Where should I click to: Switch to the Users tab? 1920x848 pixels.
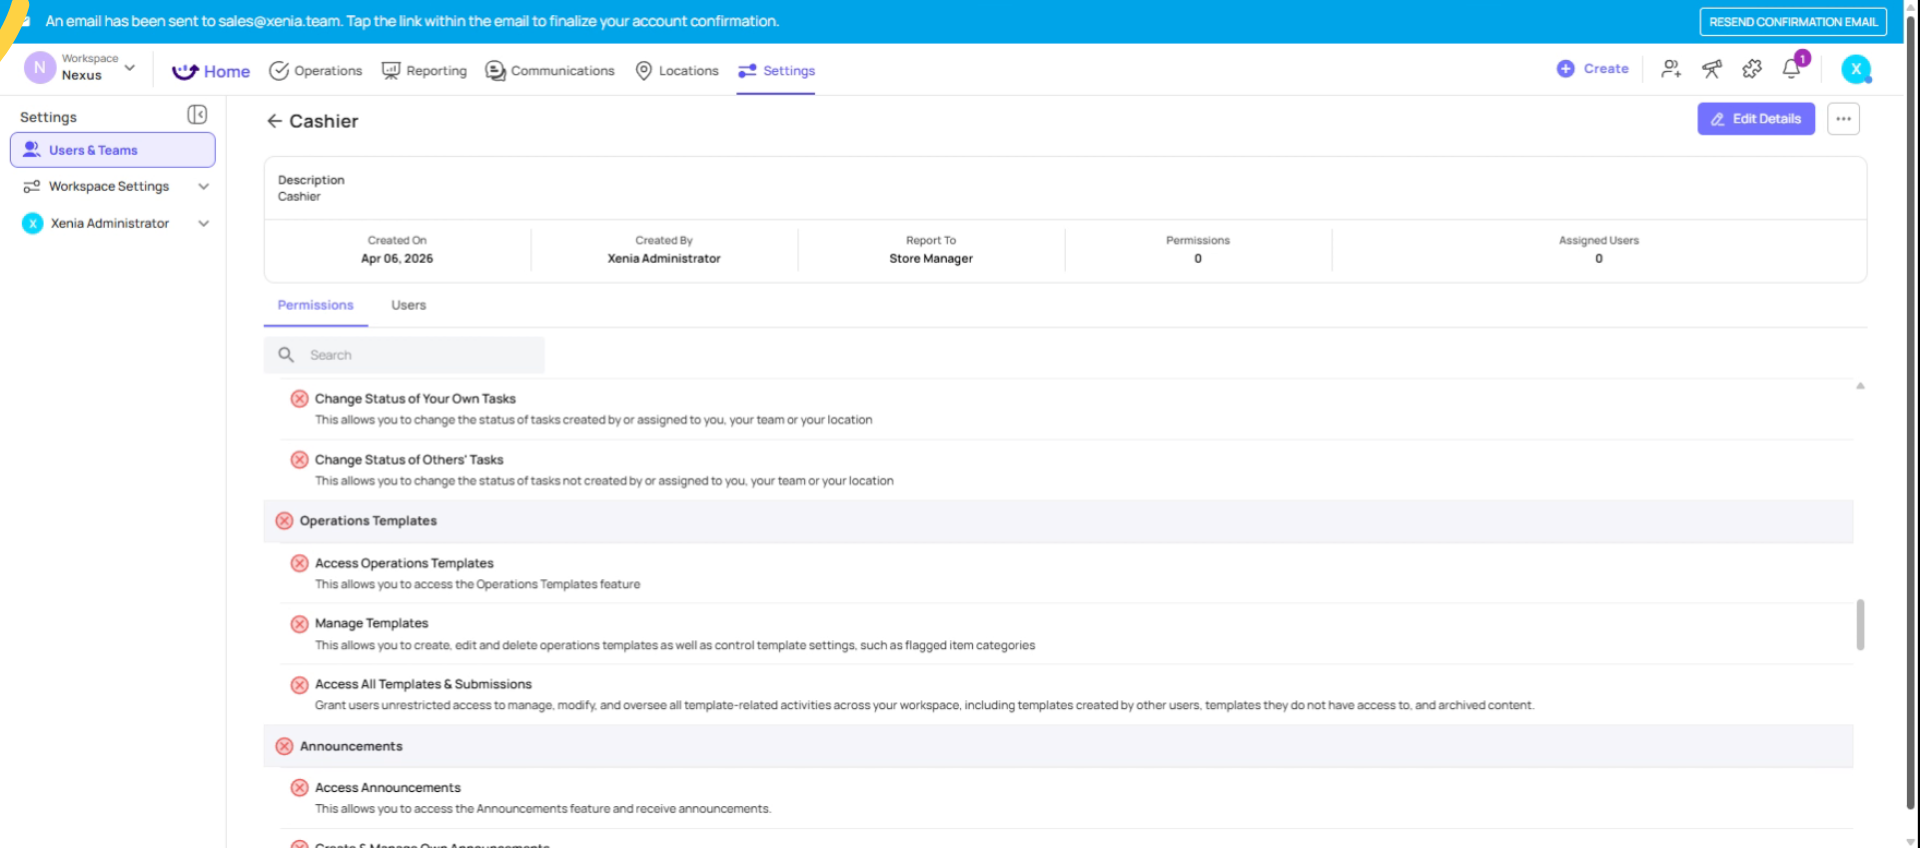[x=408, y=305]
